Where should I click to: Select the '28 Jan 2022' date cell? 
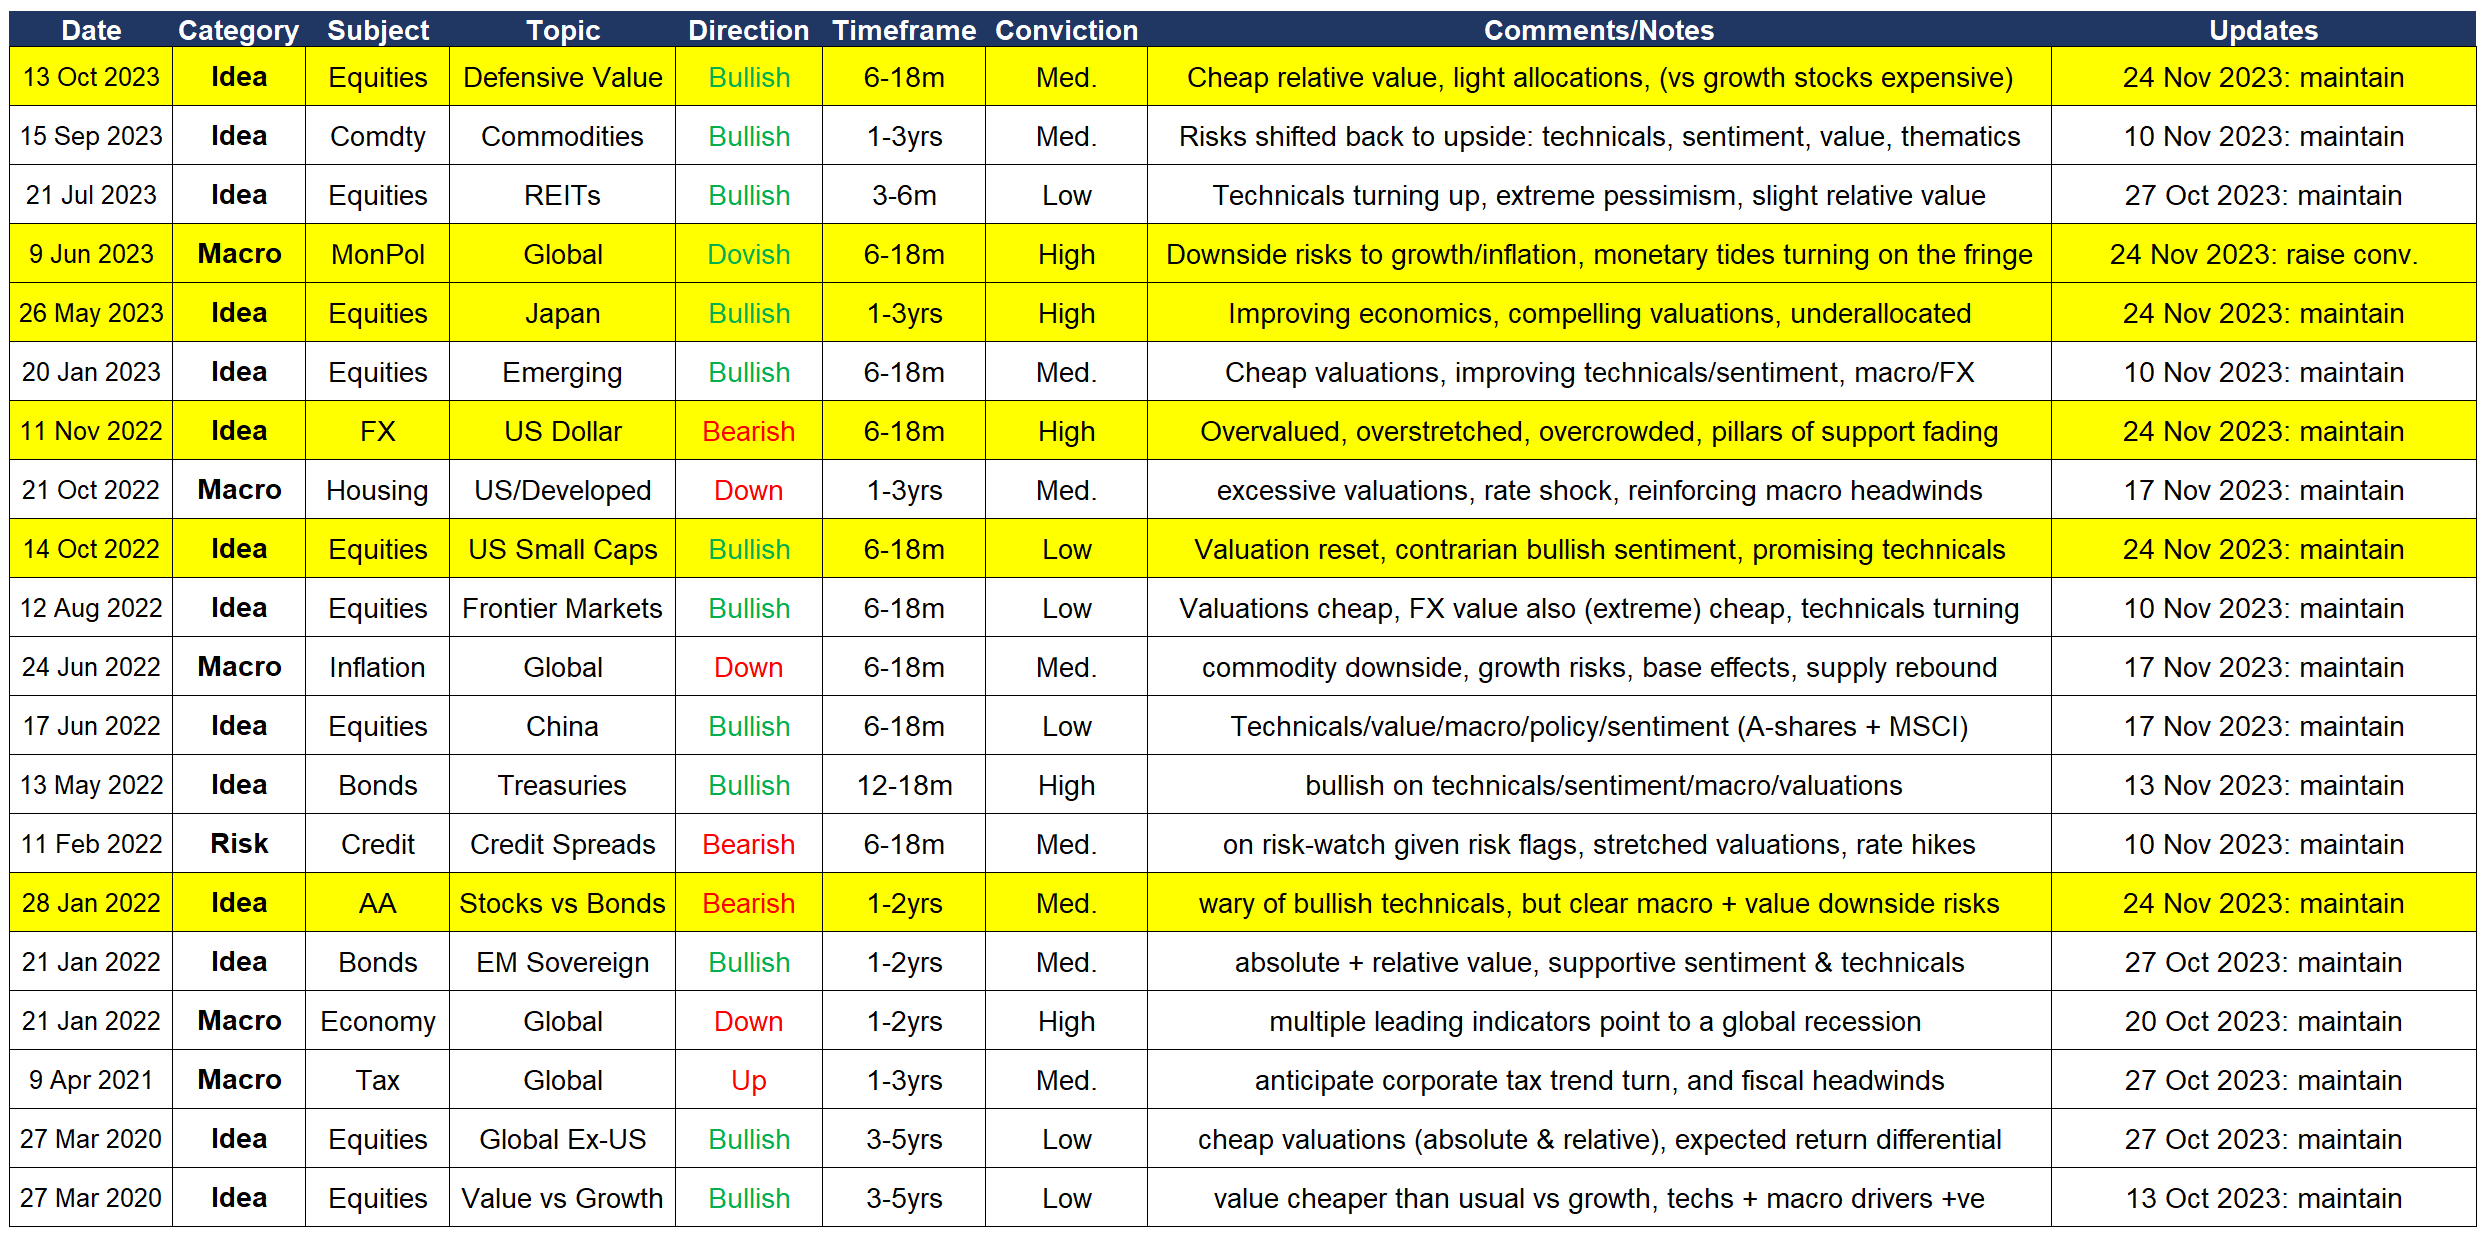coord(91,903)
